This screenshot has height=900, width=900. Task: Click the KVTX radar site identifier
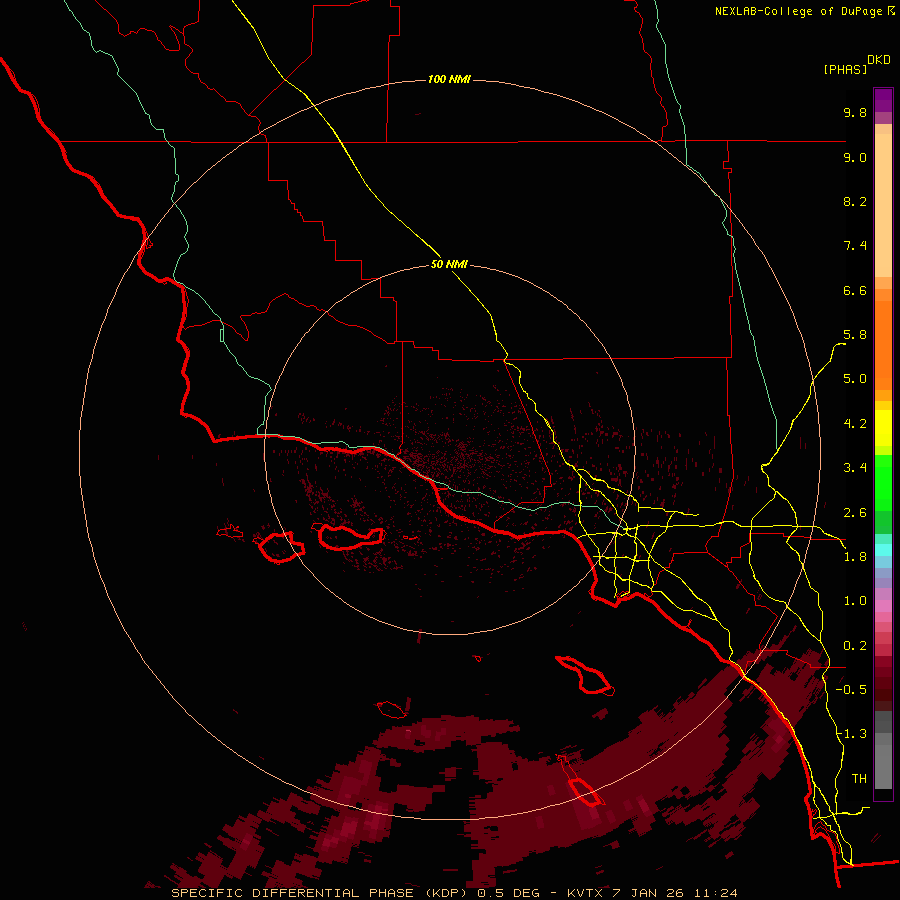pos(587,893)
